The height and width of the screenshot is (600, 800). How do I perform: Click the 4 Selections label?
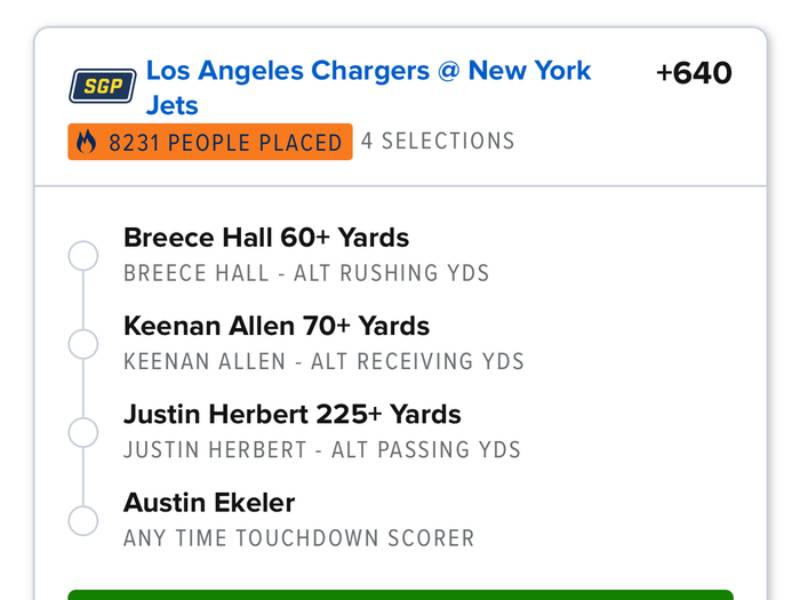[x=438, y=141]
